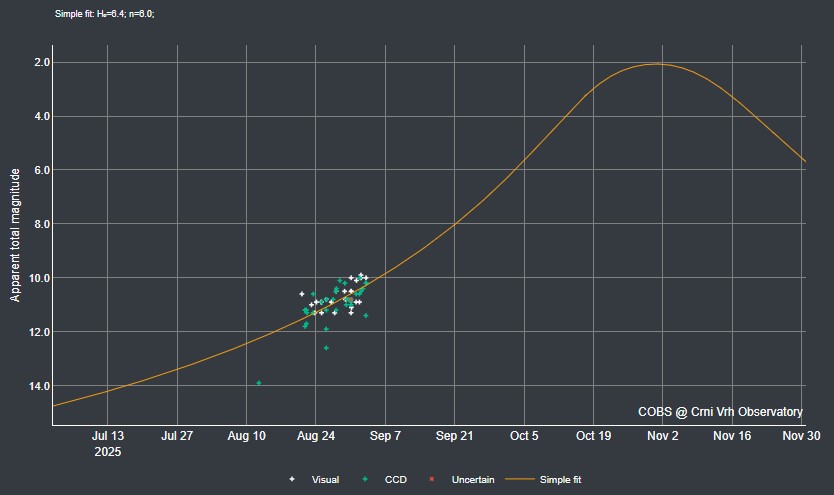Toggle the Uncertain legend entry
Viewport: 834px width, 495px height.
461,480
